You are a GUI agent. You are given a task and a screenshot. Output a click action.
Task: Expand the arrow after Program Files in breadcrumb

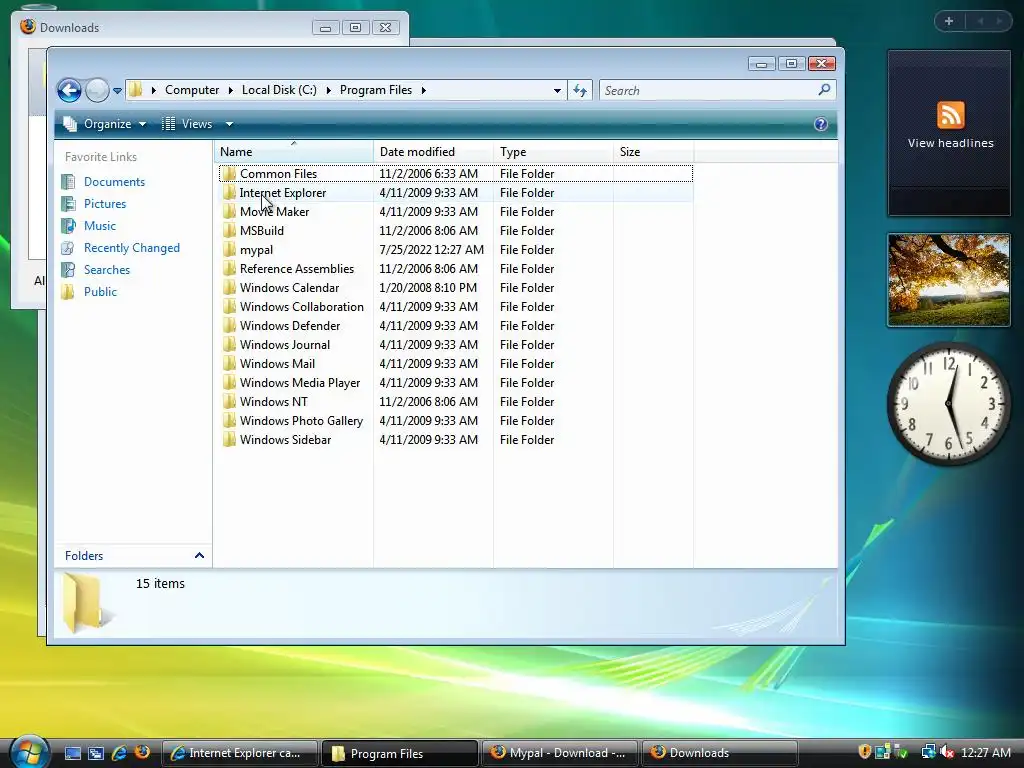[424, 90]
